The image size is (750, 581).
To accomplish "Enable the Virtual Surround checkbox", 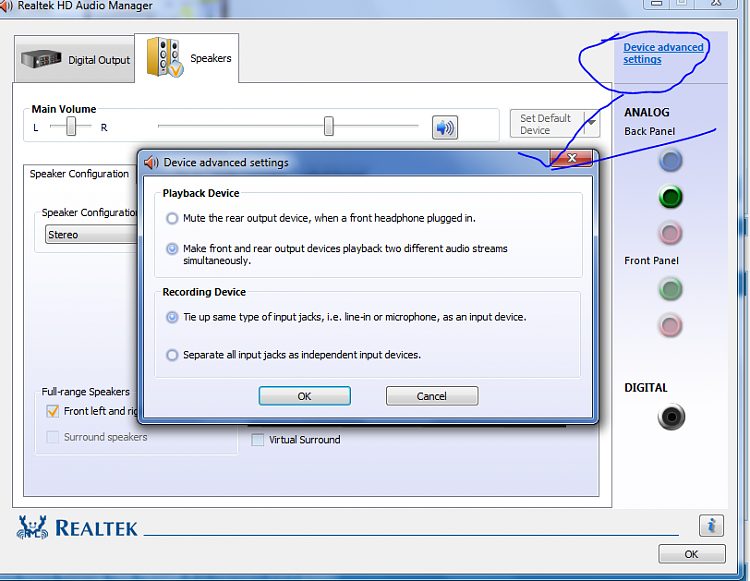I will click(x=258, y=440).
